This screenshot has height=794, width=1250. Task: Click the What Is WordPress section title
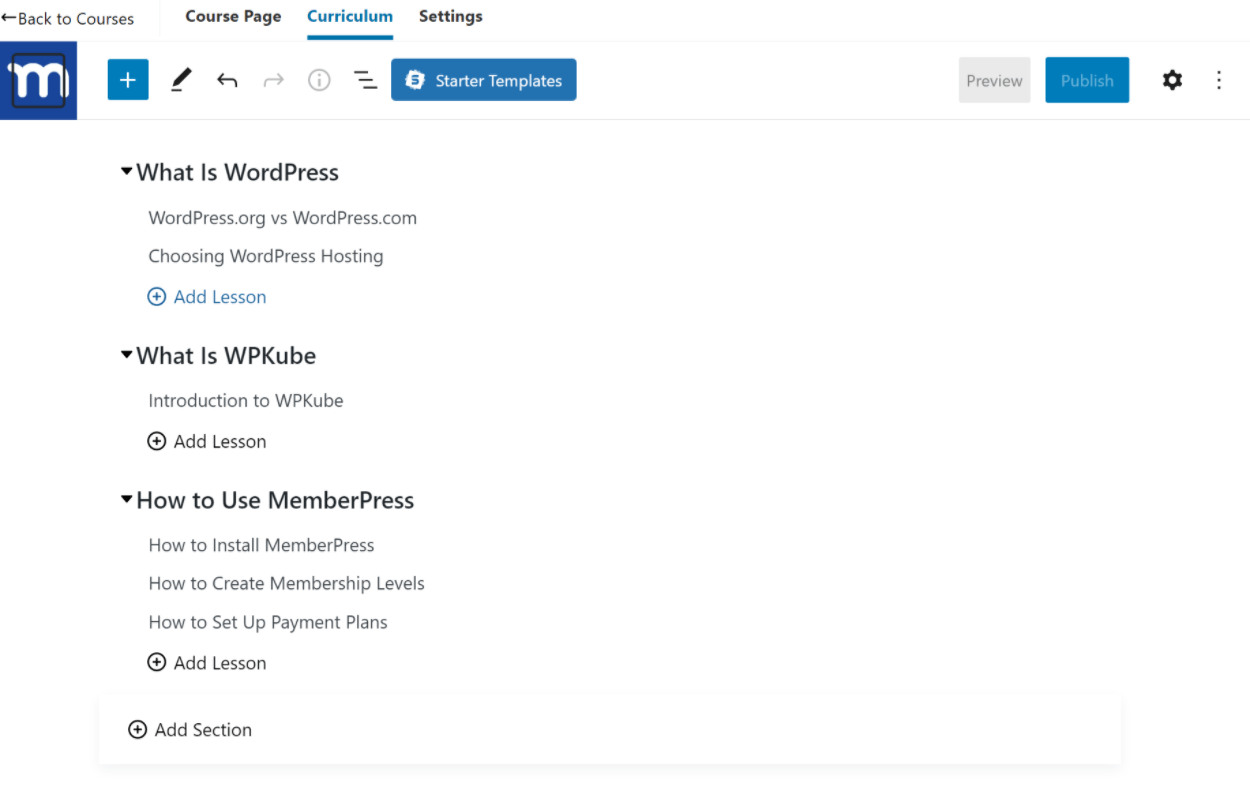click(x=238, y=172)
